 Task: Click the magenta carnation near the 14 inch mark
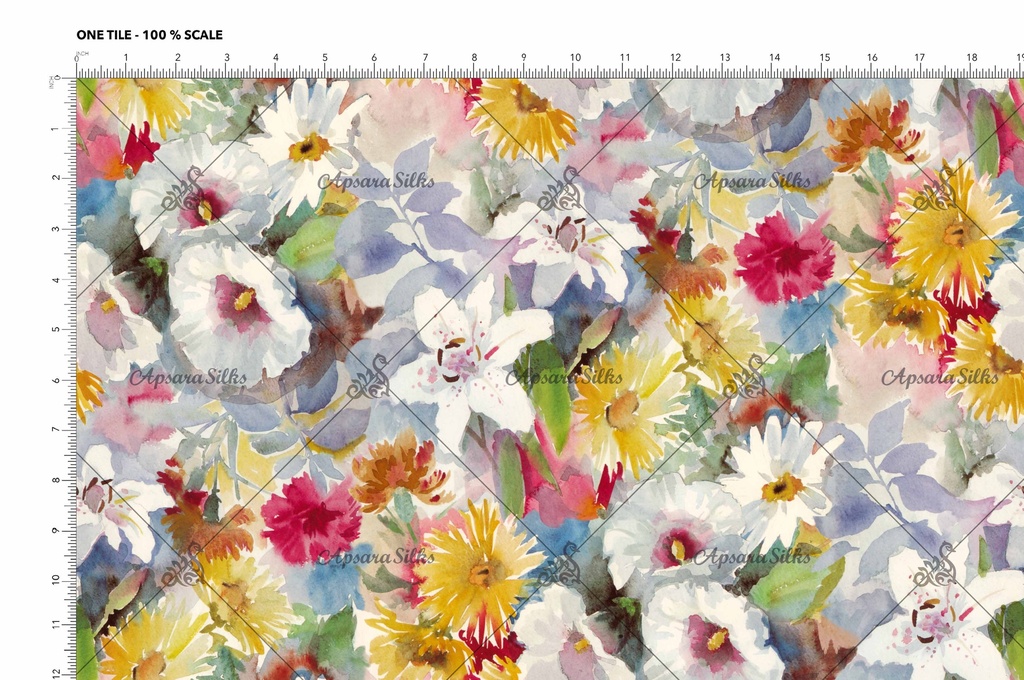click(784, 257)
